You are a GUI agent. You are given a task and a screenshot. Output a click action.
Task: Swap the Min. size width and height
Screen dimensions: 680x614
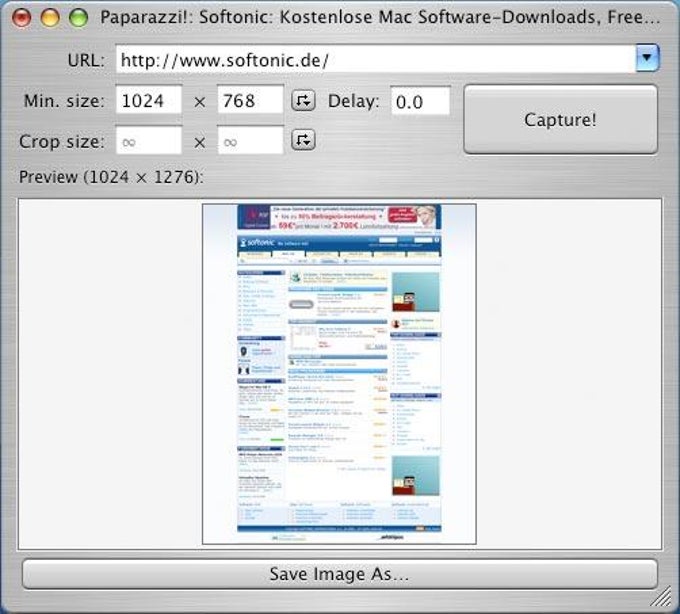pyautogui.click(x=303, y=101)
